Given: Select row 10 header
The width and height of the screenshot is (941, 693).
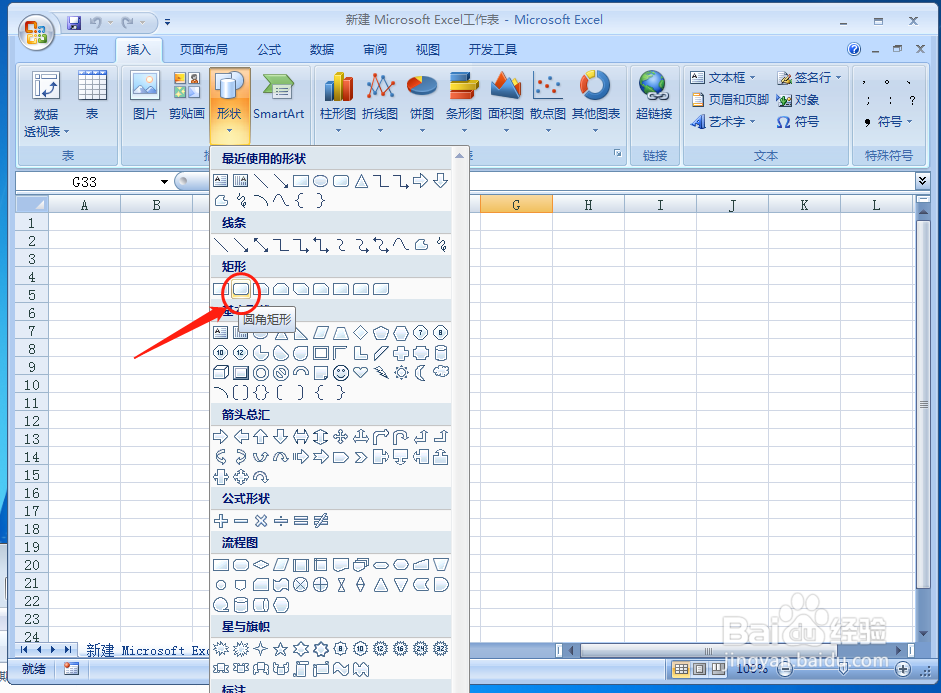Looking at the screenshot, I should pyautogui.click(x=32, y=385).
